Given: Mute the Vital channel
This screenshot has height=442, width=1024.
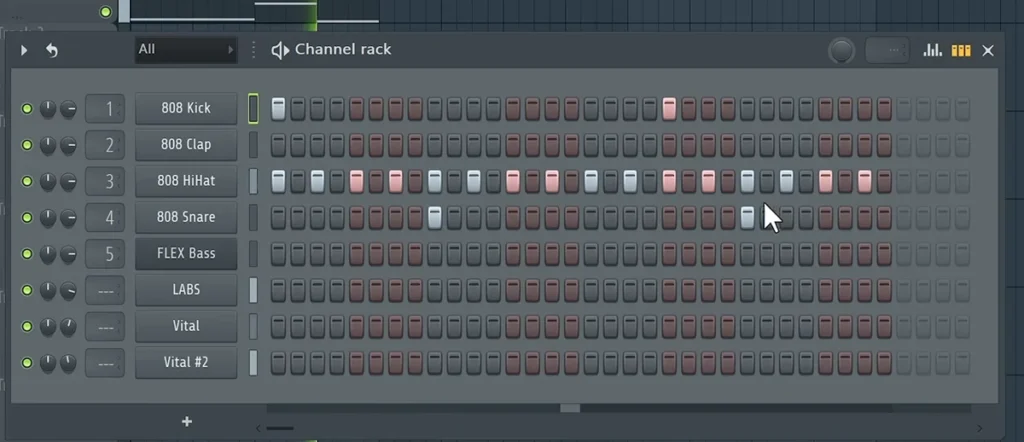Looking at the screenshot, I should coord(27,326).
